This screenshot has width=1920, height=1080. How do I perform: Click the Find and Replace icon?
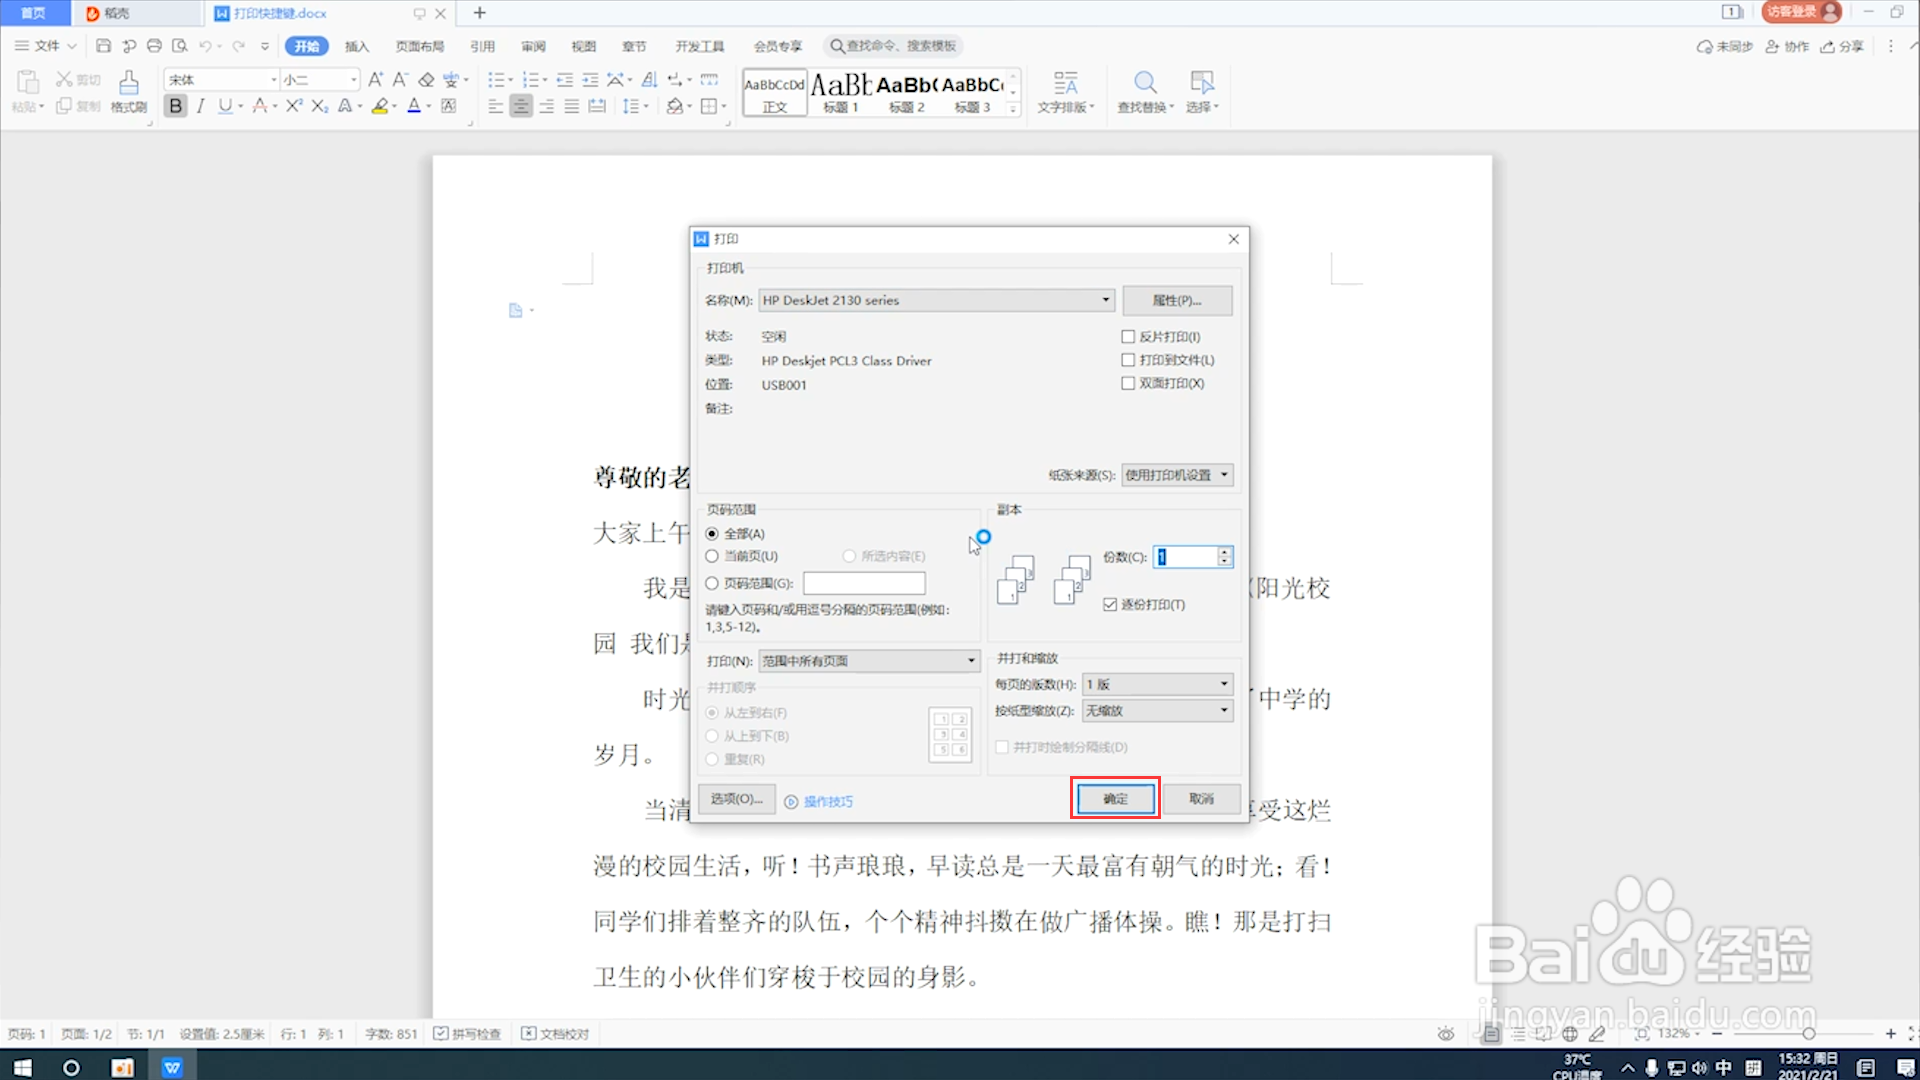(1145, 90)
